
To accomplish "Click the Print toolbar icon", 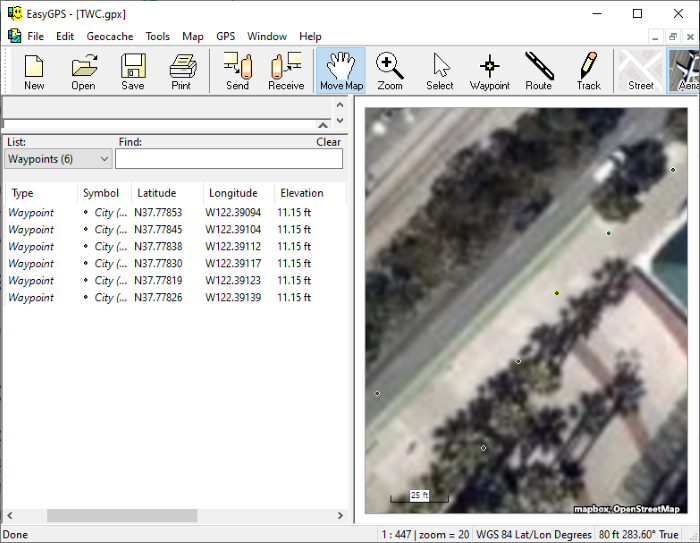I will coord(182,71).
